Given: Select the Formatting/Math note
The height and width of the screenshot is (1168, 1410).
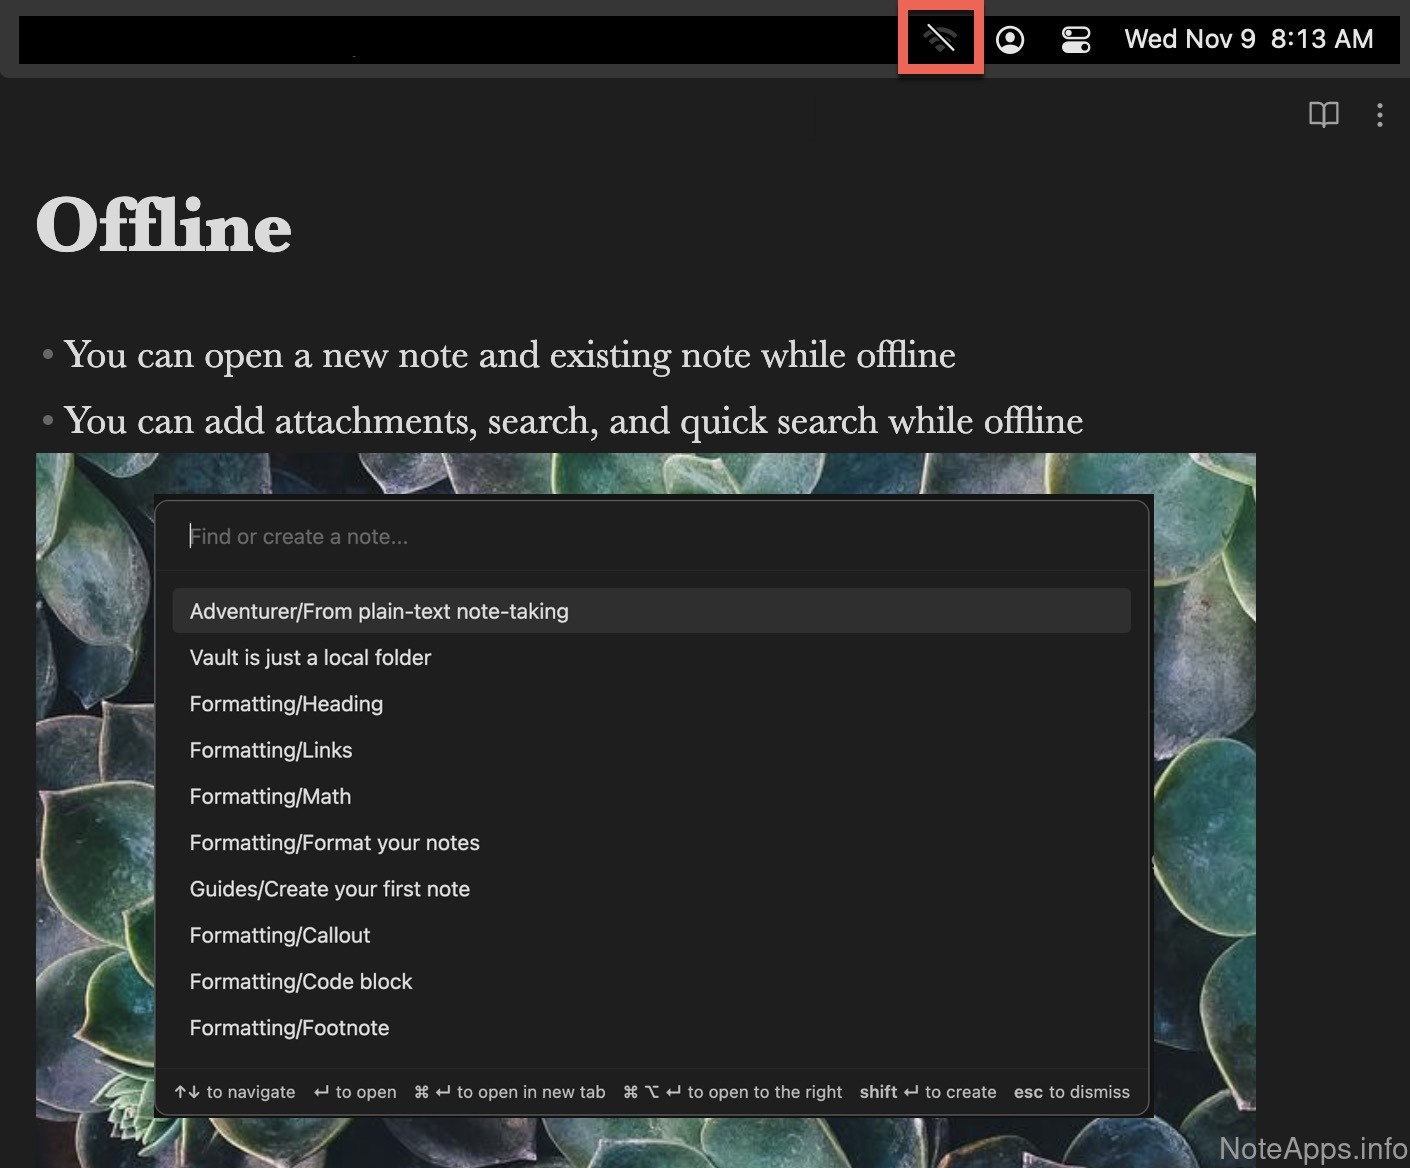Looking at the screenshot, I should click(270, 797).
